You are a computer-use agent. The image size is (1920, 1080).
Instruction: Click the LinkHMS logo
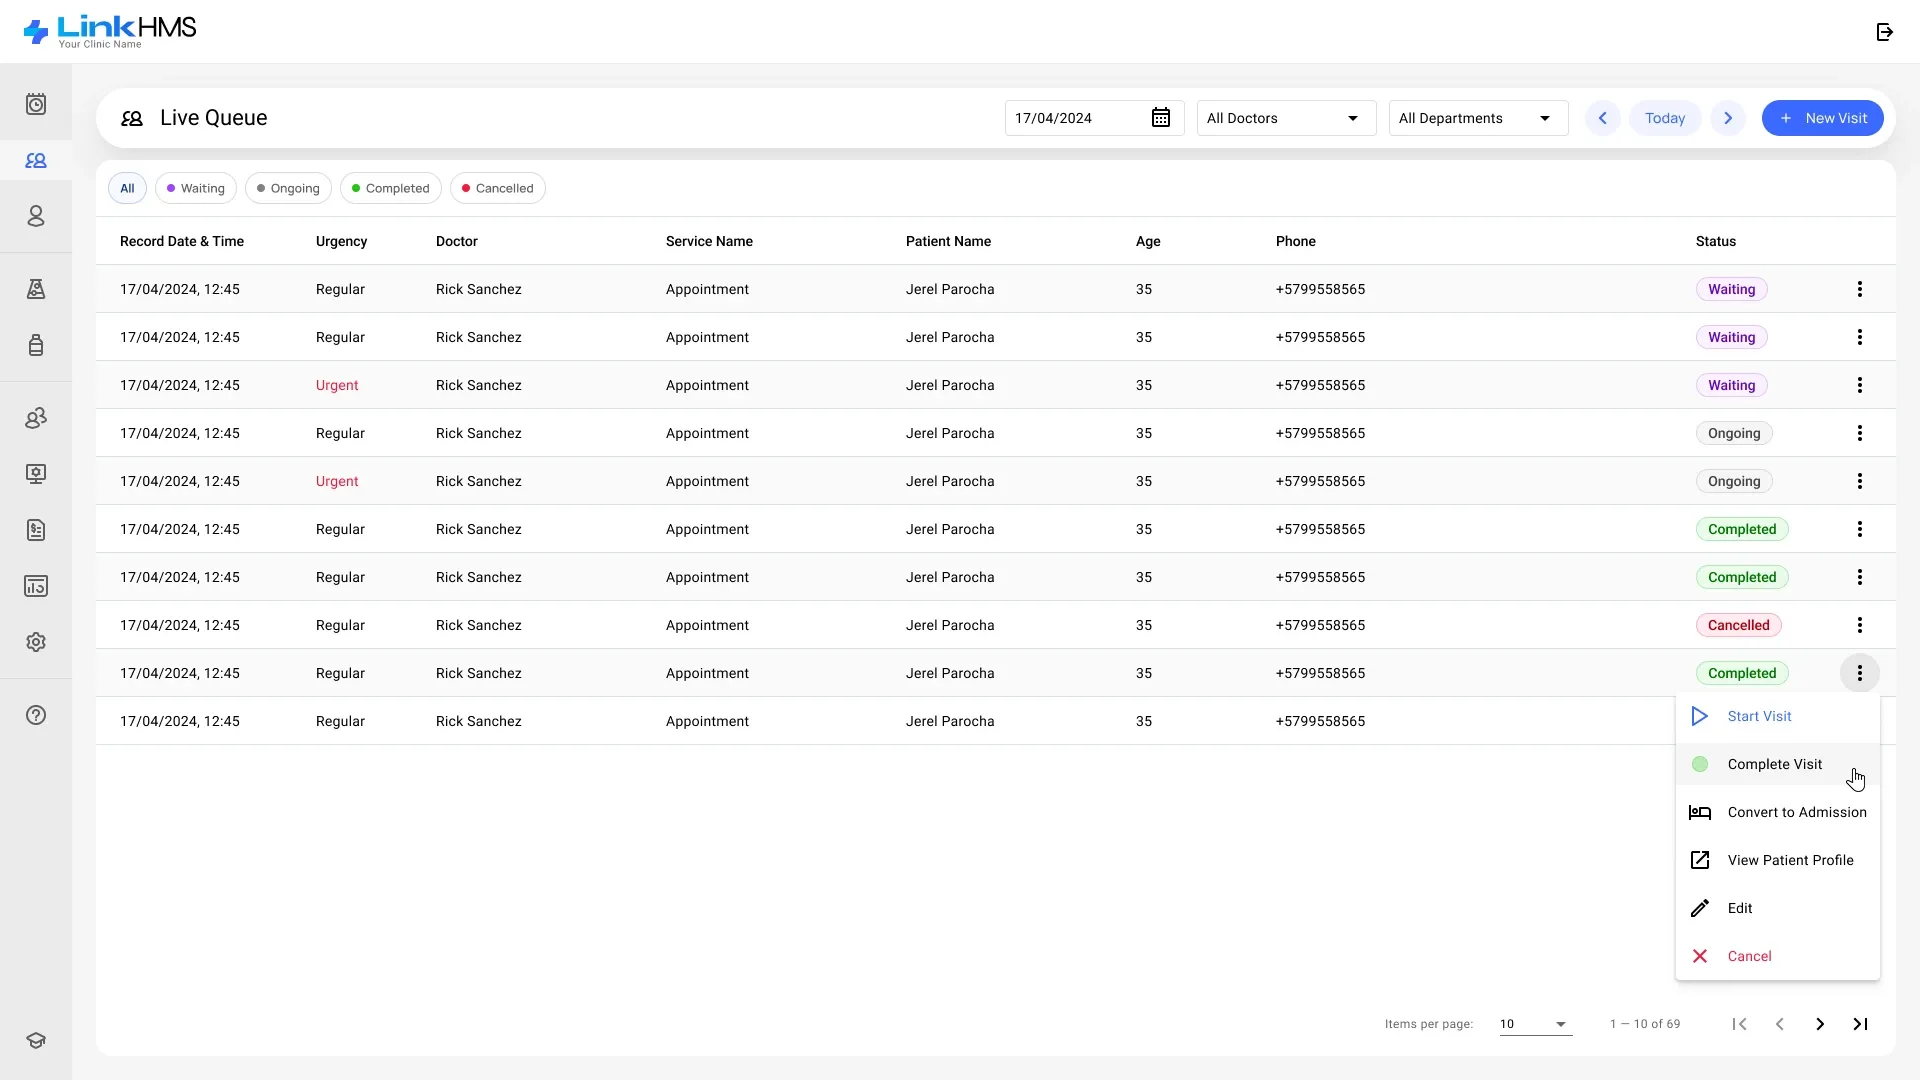tap(110, 31)
